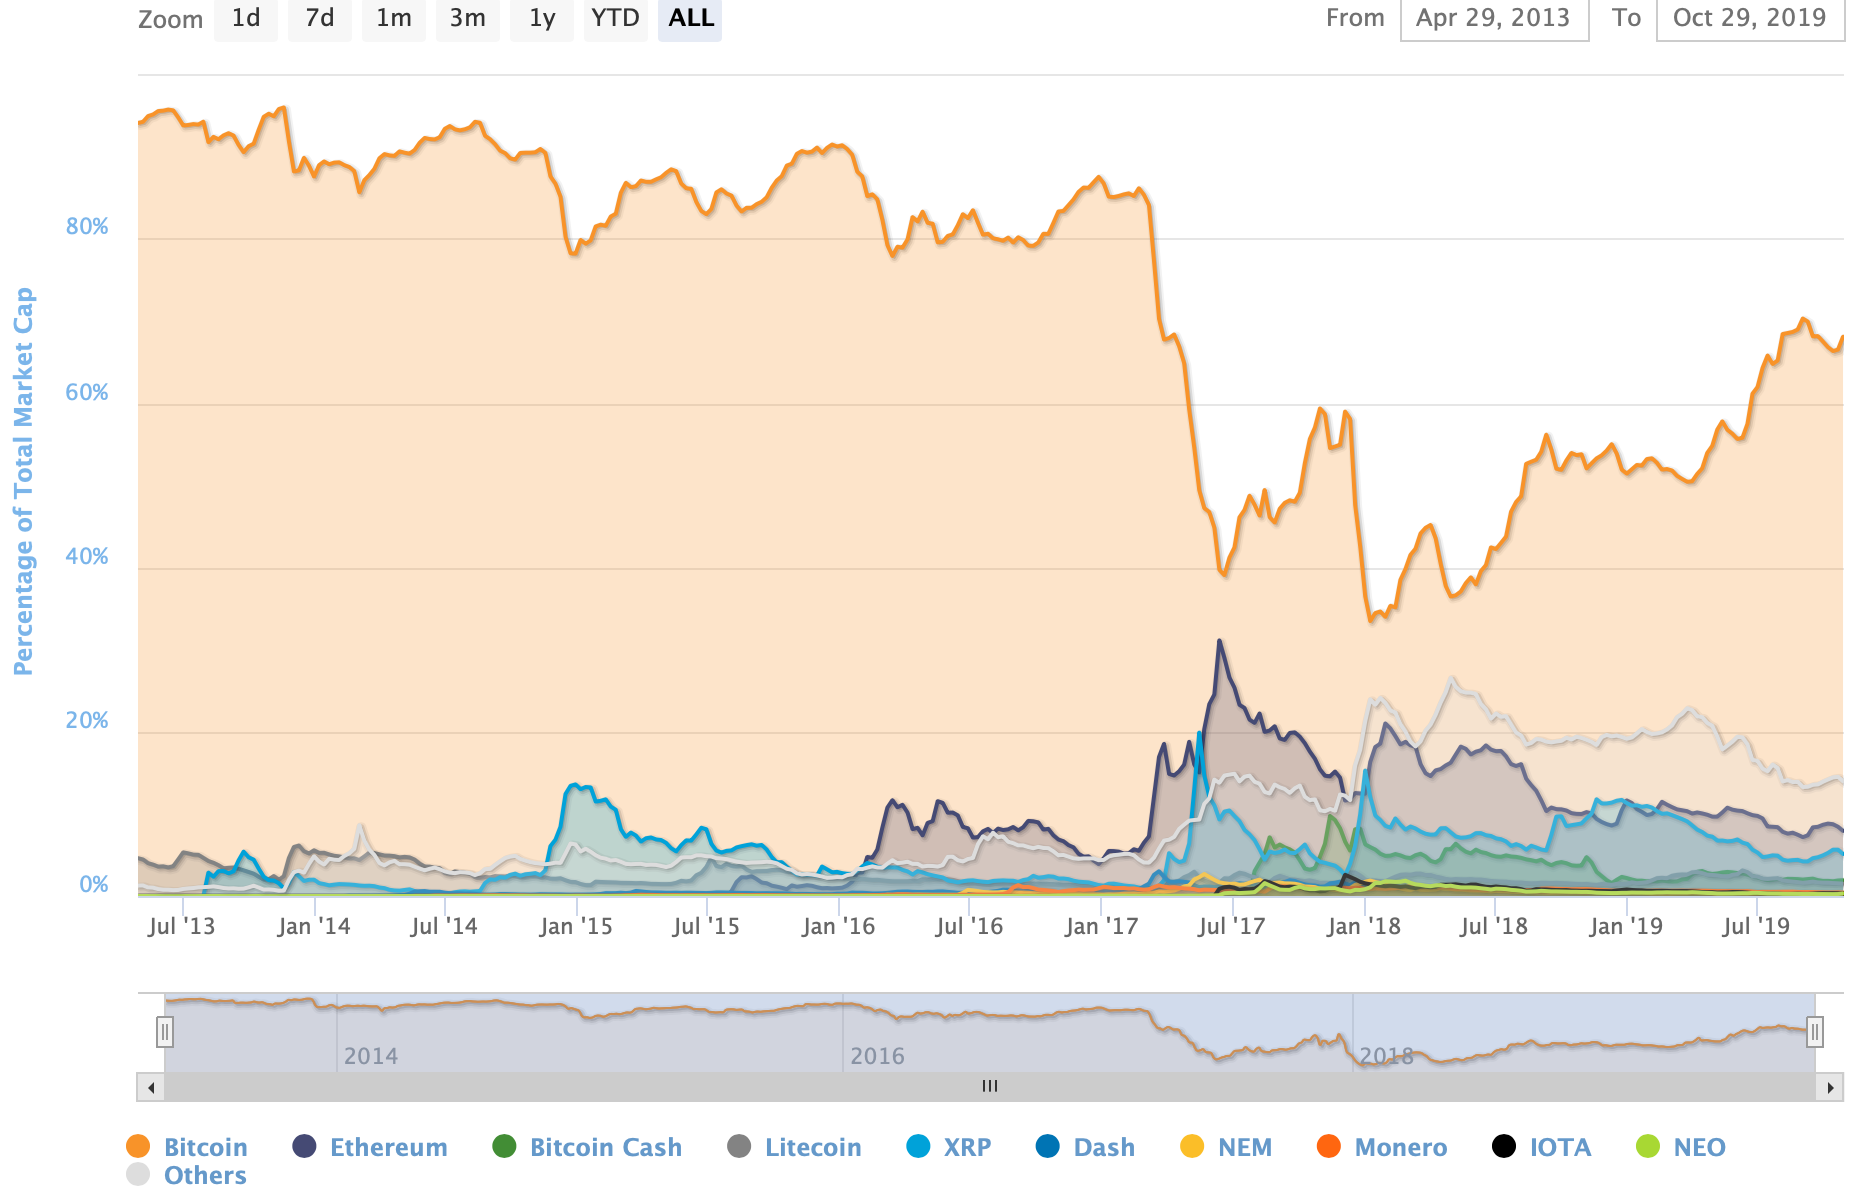1854x1186 pixels.
Task: Choose the YTD zoom option
Action: pos(615,18)
